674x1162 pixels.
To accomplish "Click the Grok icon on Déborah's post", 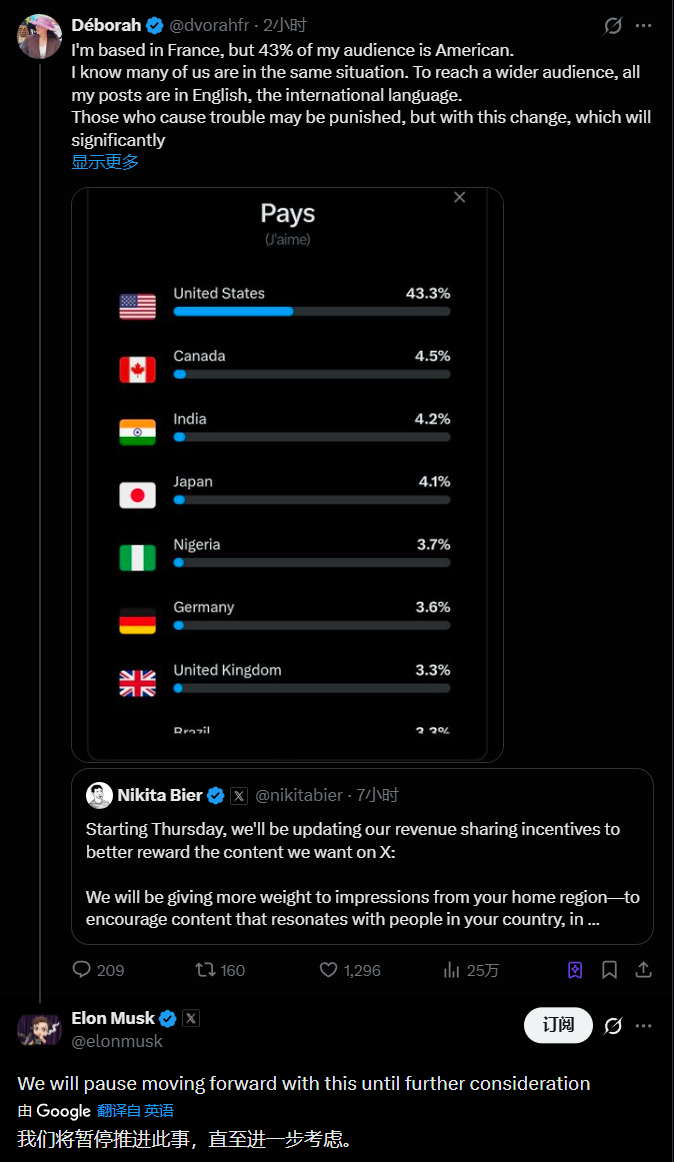I will pyautogui.click(x=613, y=26).
